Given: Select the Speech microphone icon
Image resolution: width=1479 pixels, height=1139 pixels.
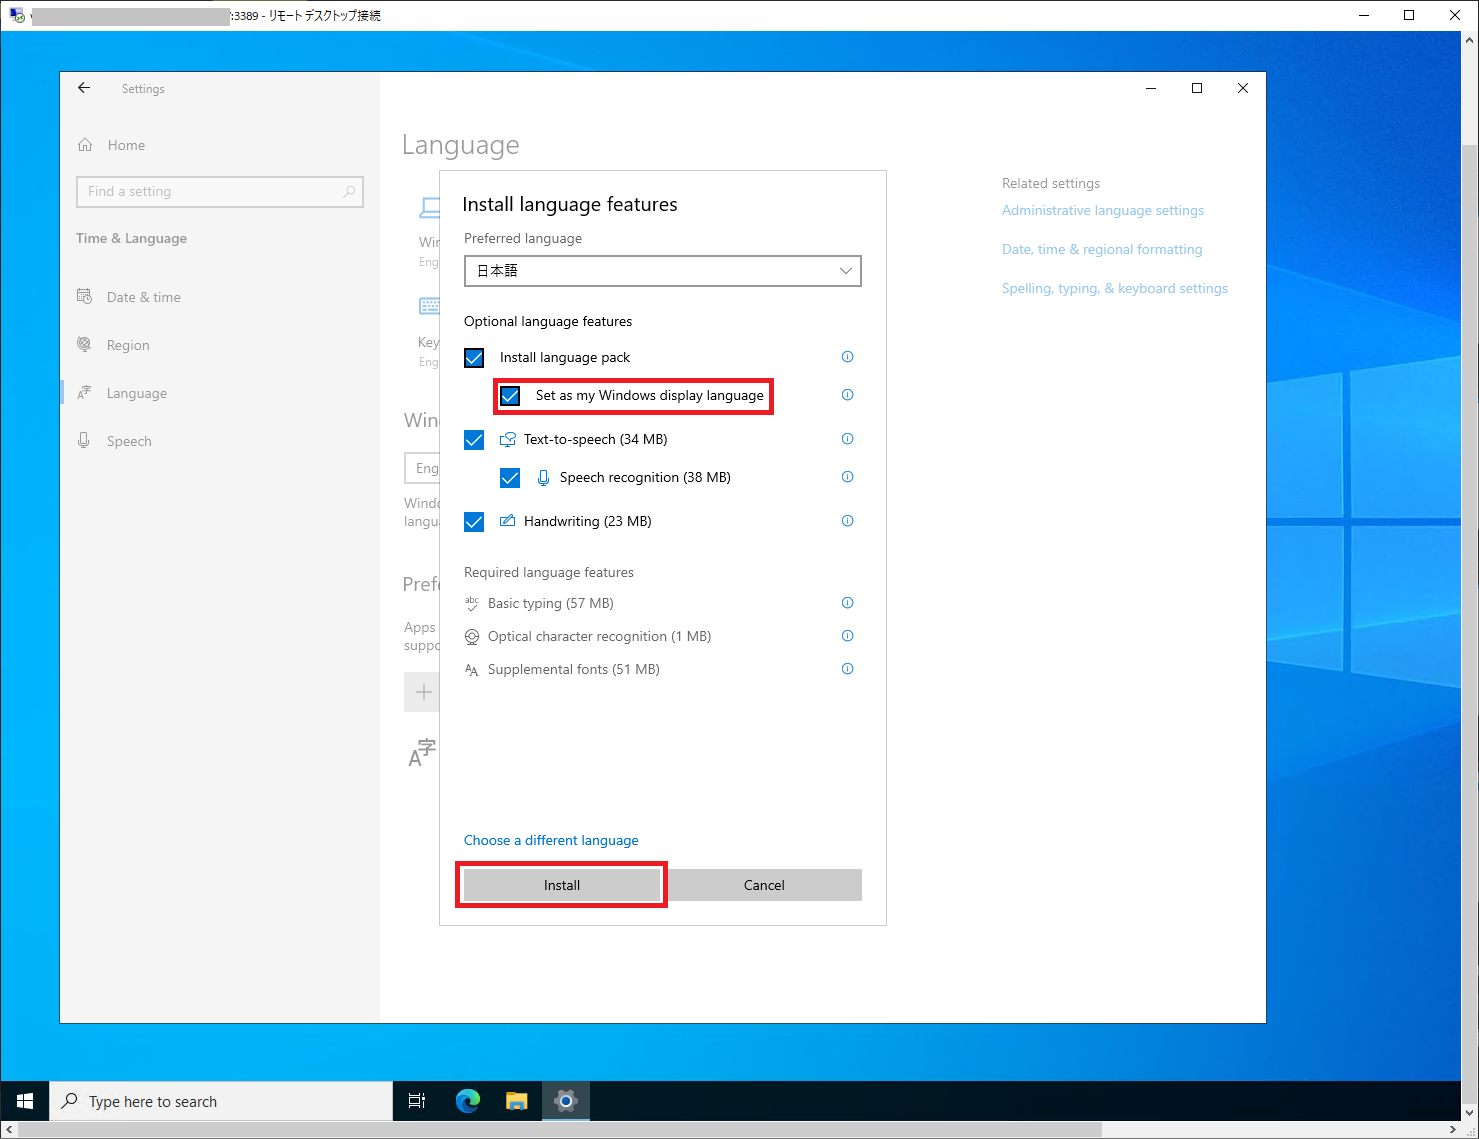Looking at the screenshot, I should tap(85, 441).
